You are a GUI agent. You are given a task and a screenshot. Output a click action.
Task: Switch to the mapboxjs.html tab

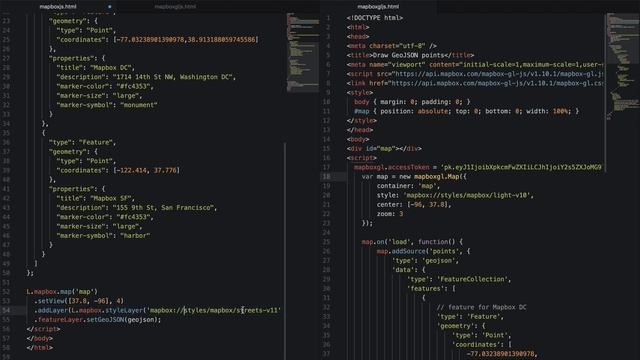(x=58, y=7)
